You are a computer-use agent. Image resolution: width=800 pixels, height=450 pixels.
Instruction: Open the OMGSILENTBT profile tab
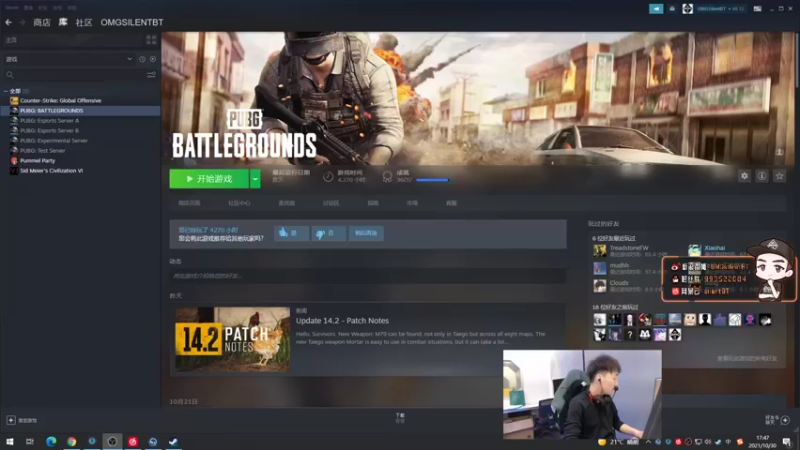tap(132, 22)
